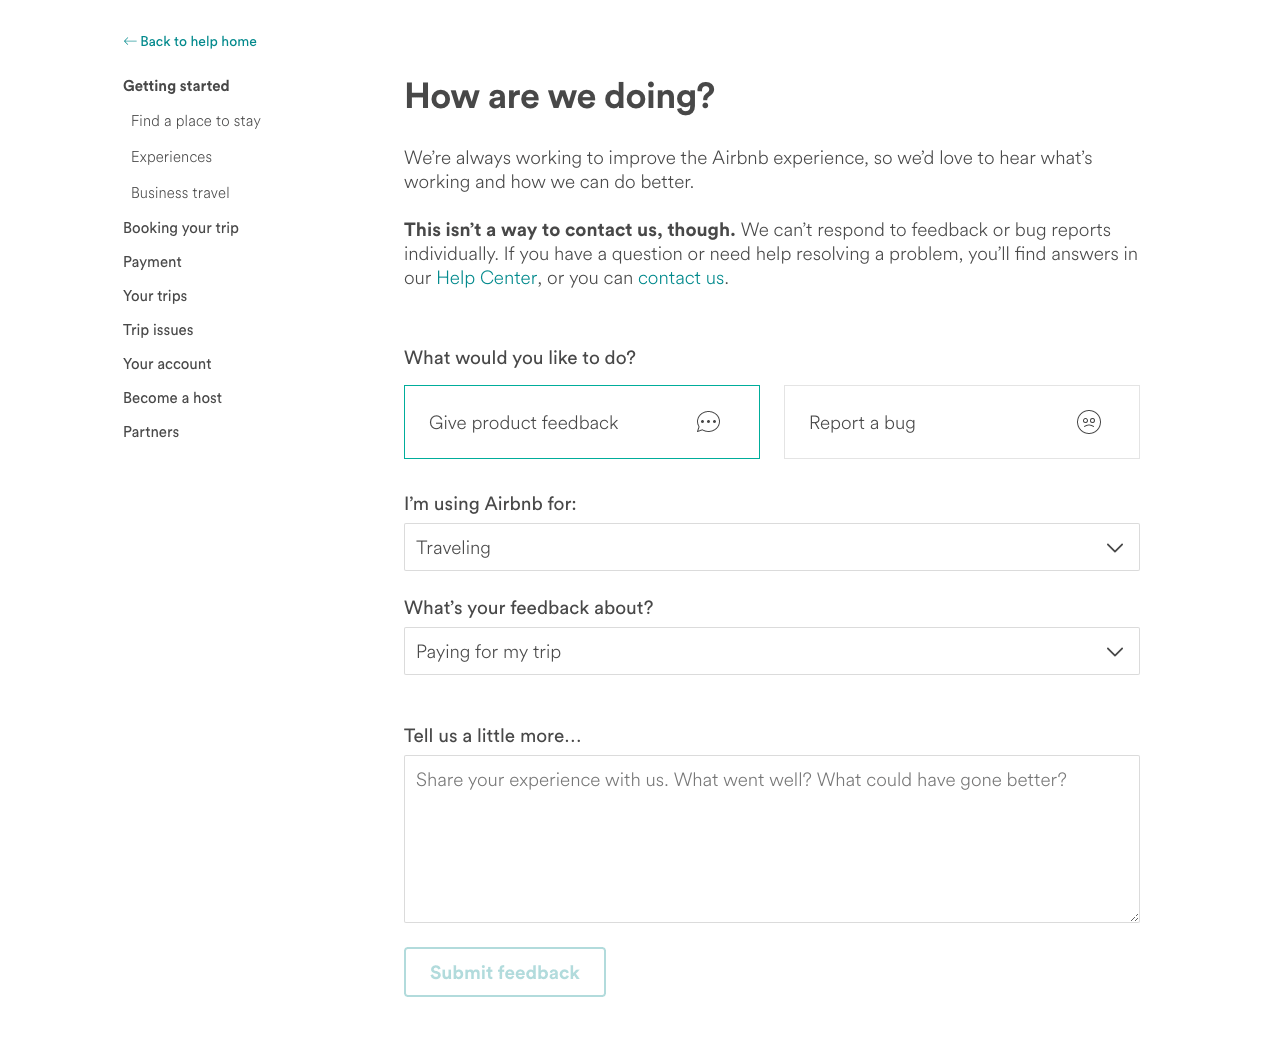Screen dimensions: 1280x1038
Task: Open the Experiences help topic
Action: click(x=172, y=157)
